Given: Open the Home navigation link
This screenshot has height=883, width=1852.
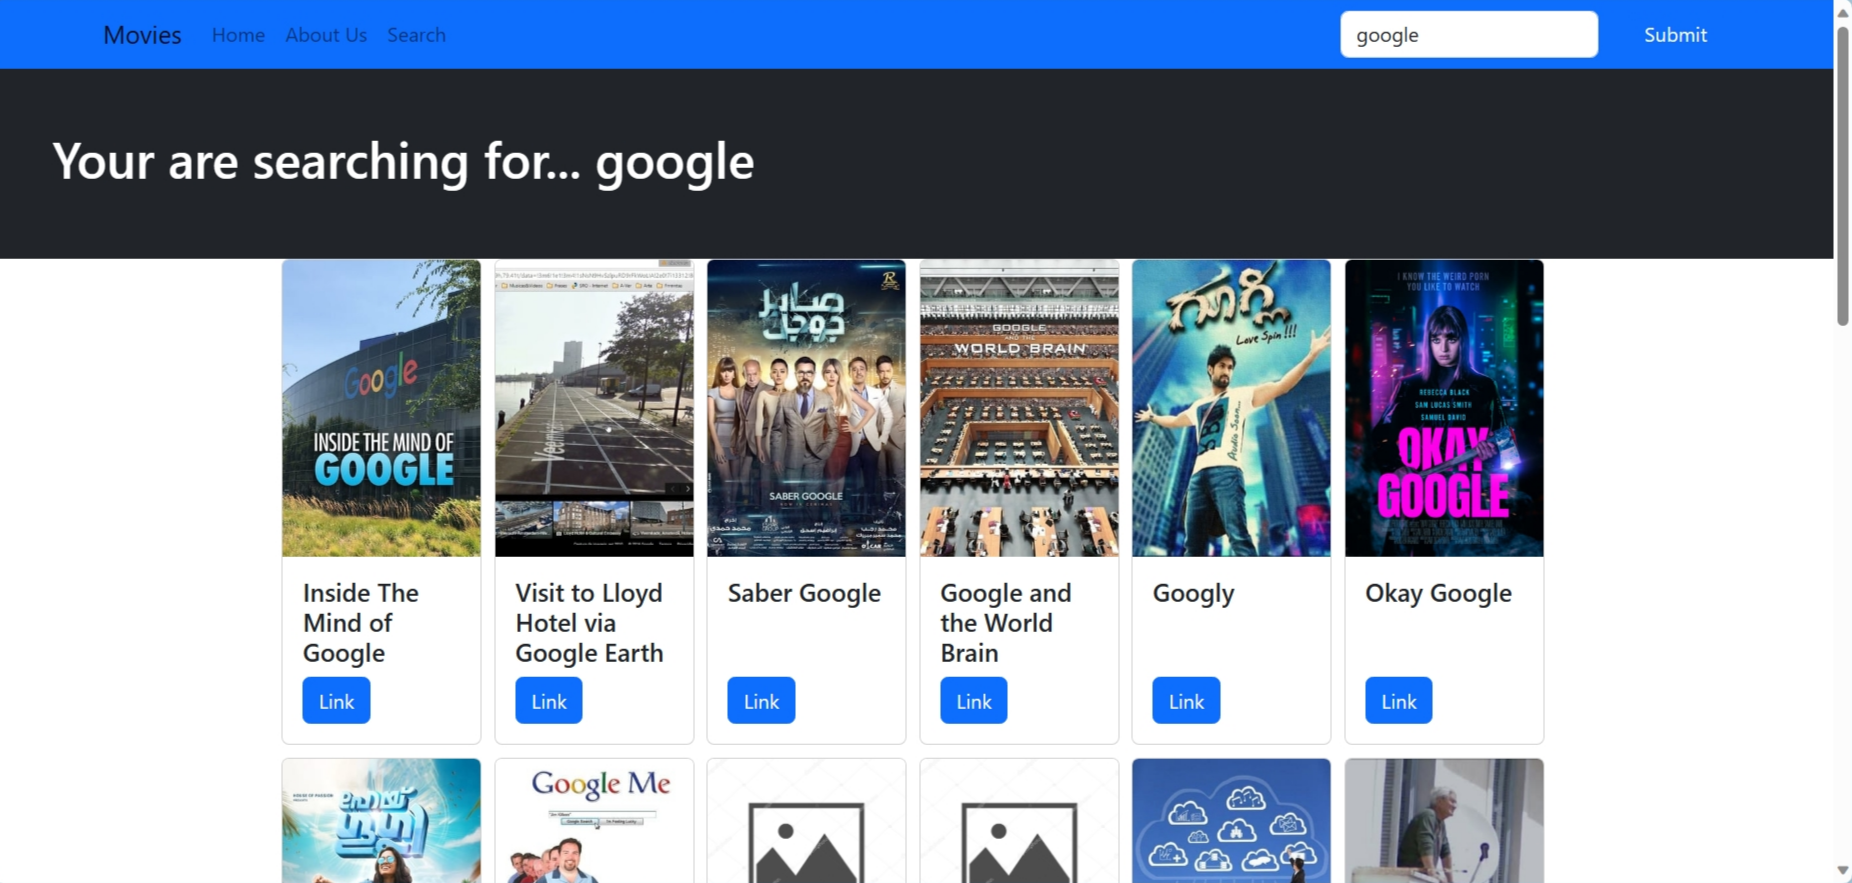Looking at the screenshot, I should 238,35.
